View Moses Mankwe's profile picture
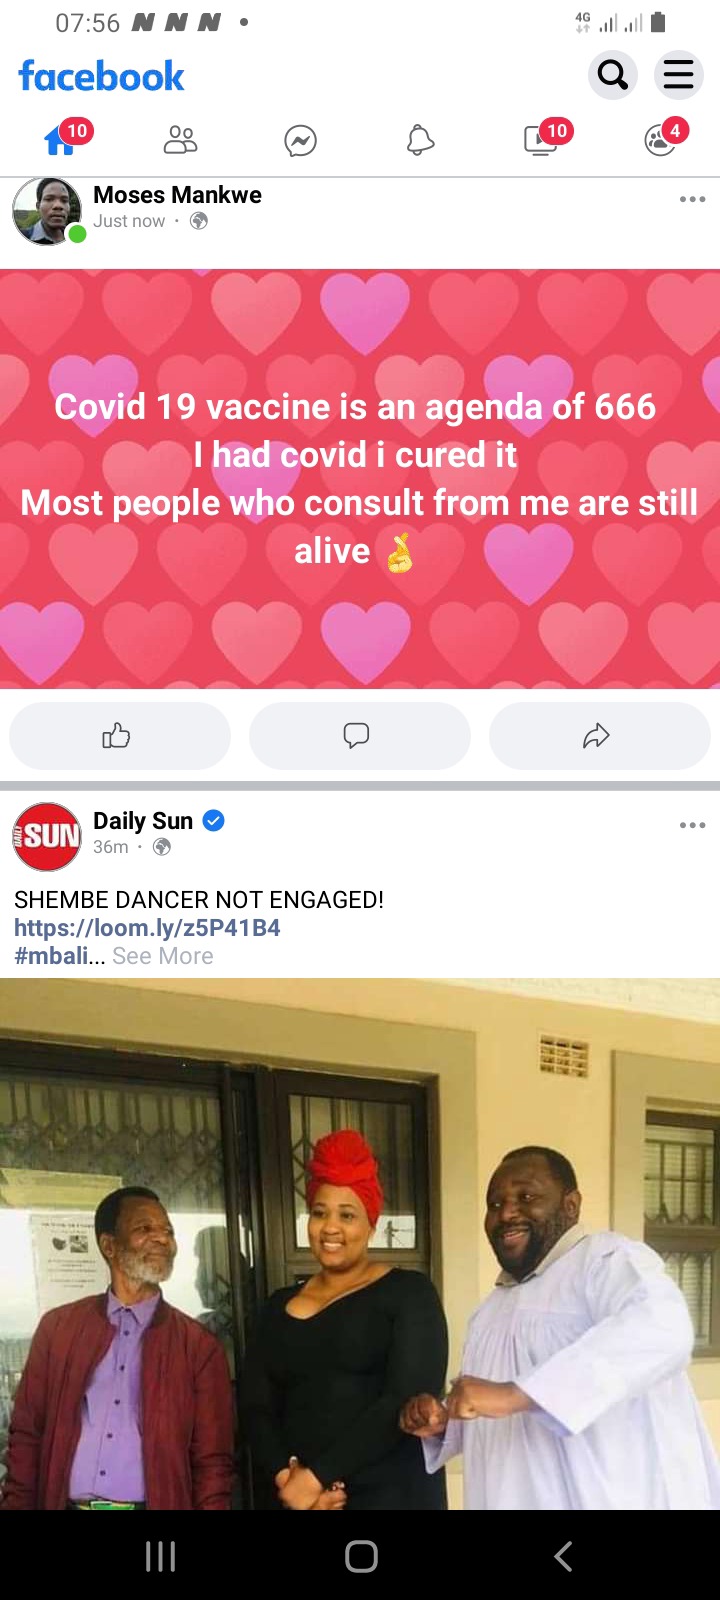The image size is (720, 1600). pyautogui.click(x=47, y=212)
